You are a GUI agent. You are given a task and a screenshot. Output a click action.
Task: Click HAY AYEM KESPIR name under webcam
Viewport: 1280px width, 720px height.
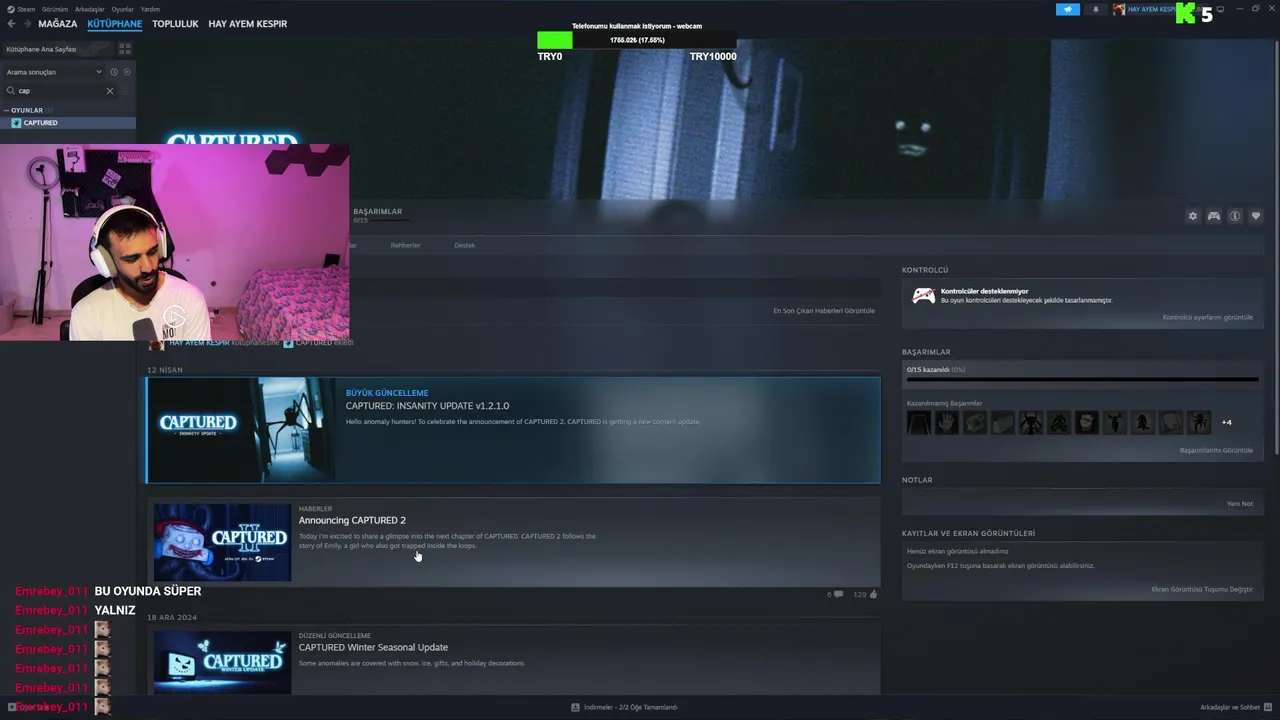pyautogui.click(x=199, y=343)
